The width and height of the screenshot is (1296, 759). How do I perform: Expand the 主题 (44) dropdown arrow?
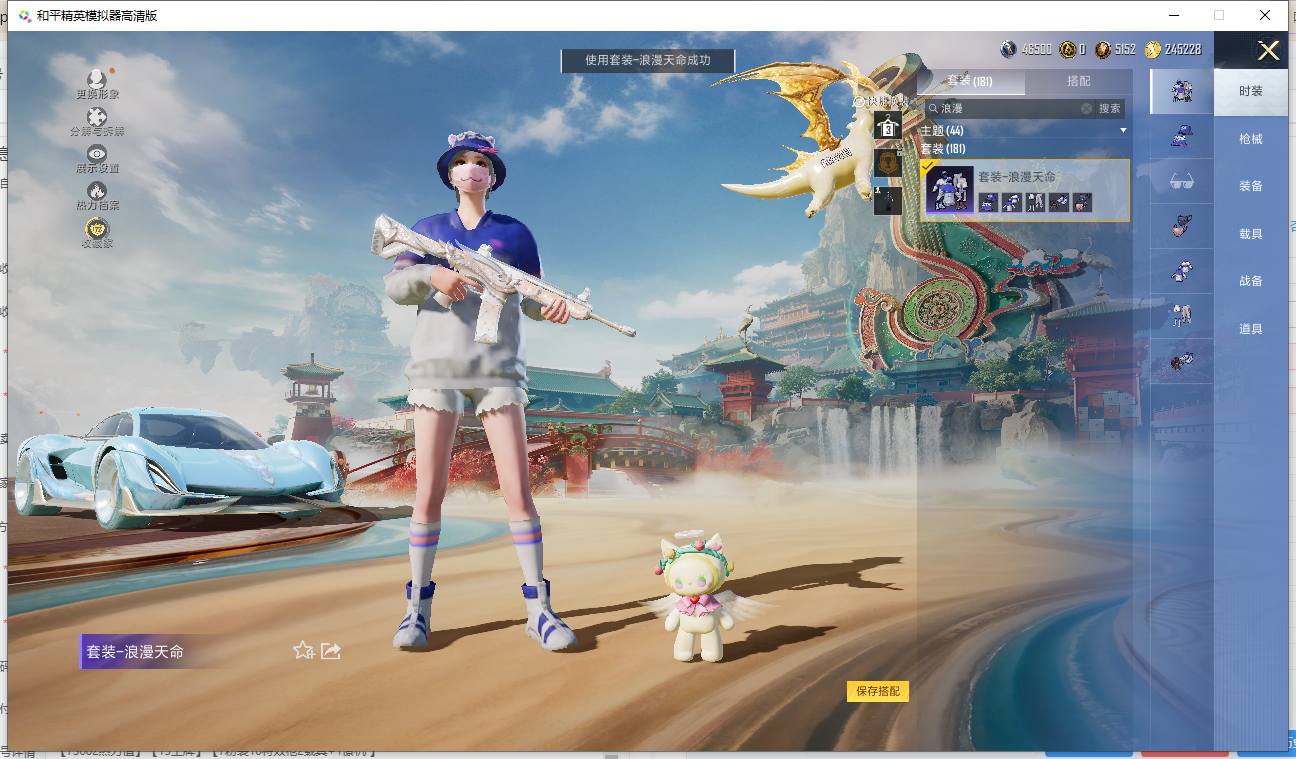point(1123,131)
